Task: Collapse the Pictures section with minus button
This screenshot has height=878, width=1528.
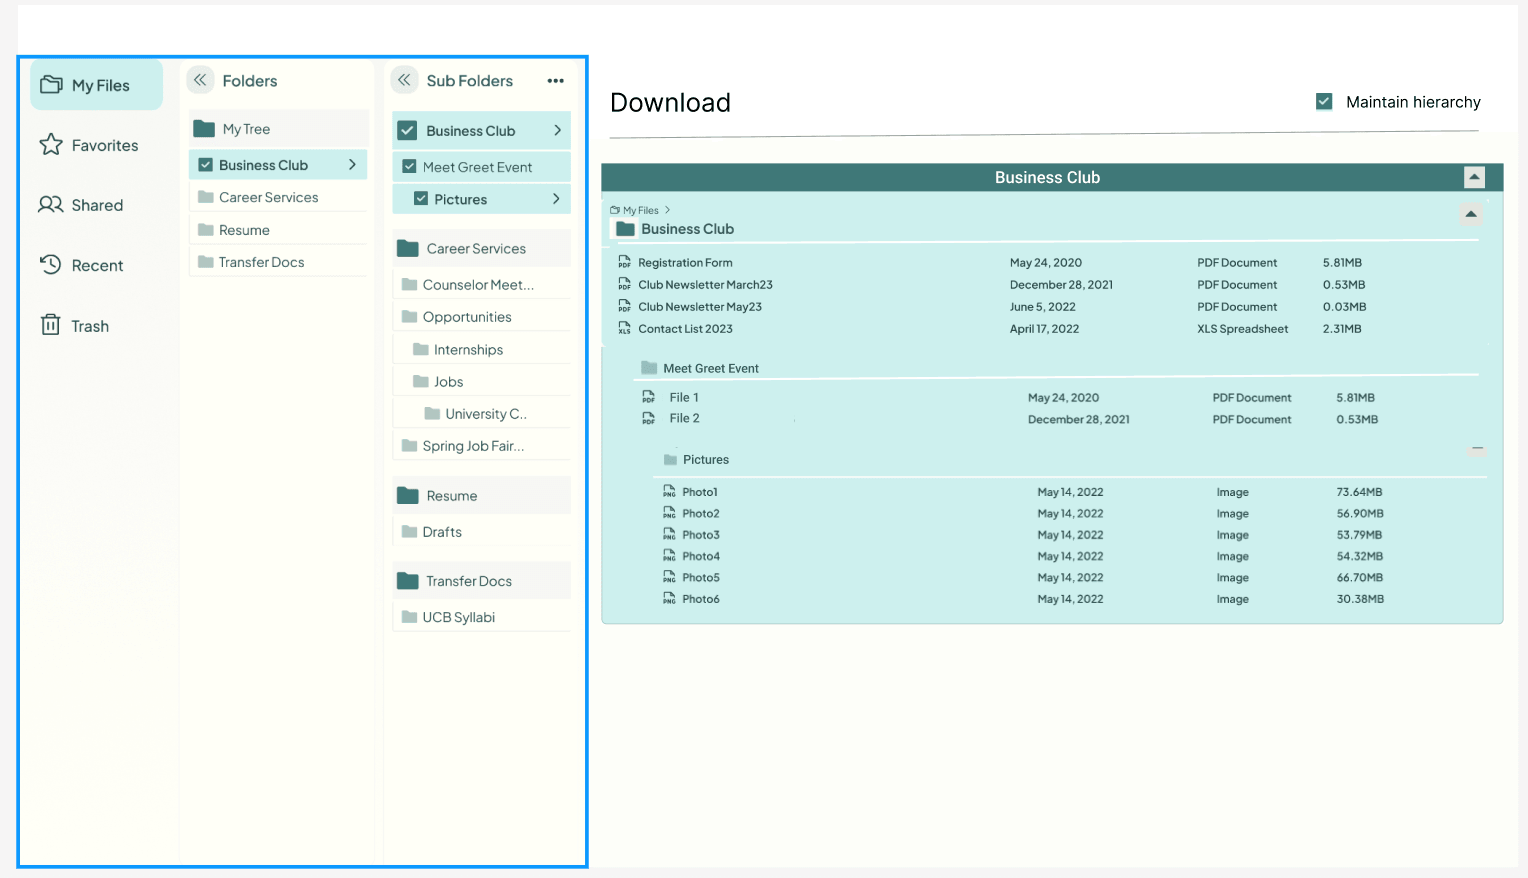Action: click(x=1477, y=449)
